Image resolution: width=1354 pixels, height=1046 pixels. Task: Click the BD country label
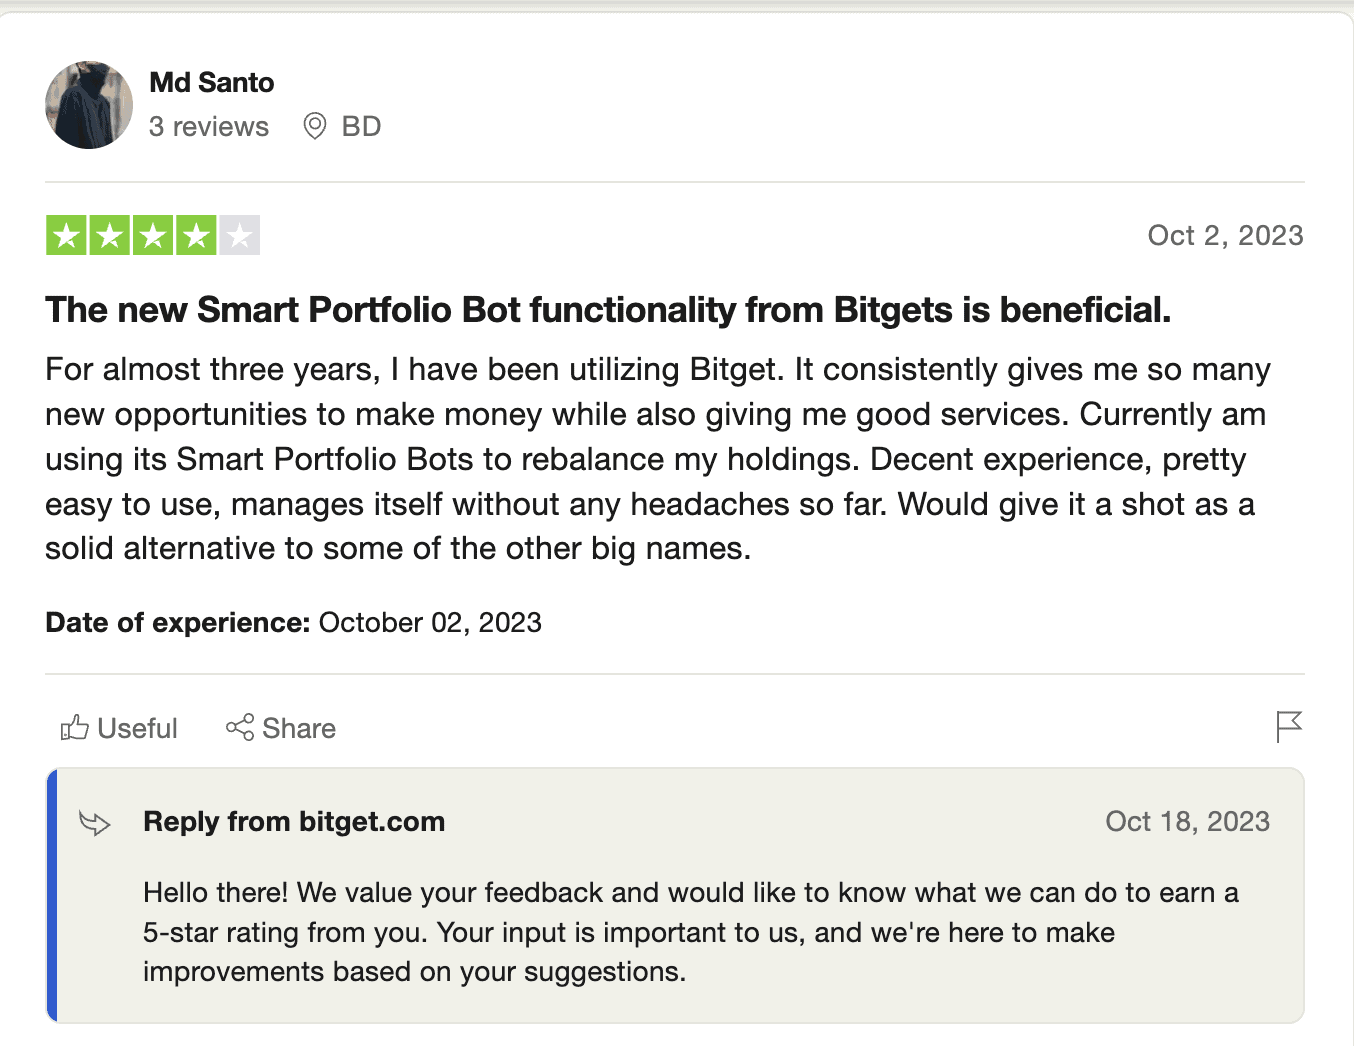pos(361,127)
